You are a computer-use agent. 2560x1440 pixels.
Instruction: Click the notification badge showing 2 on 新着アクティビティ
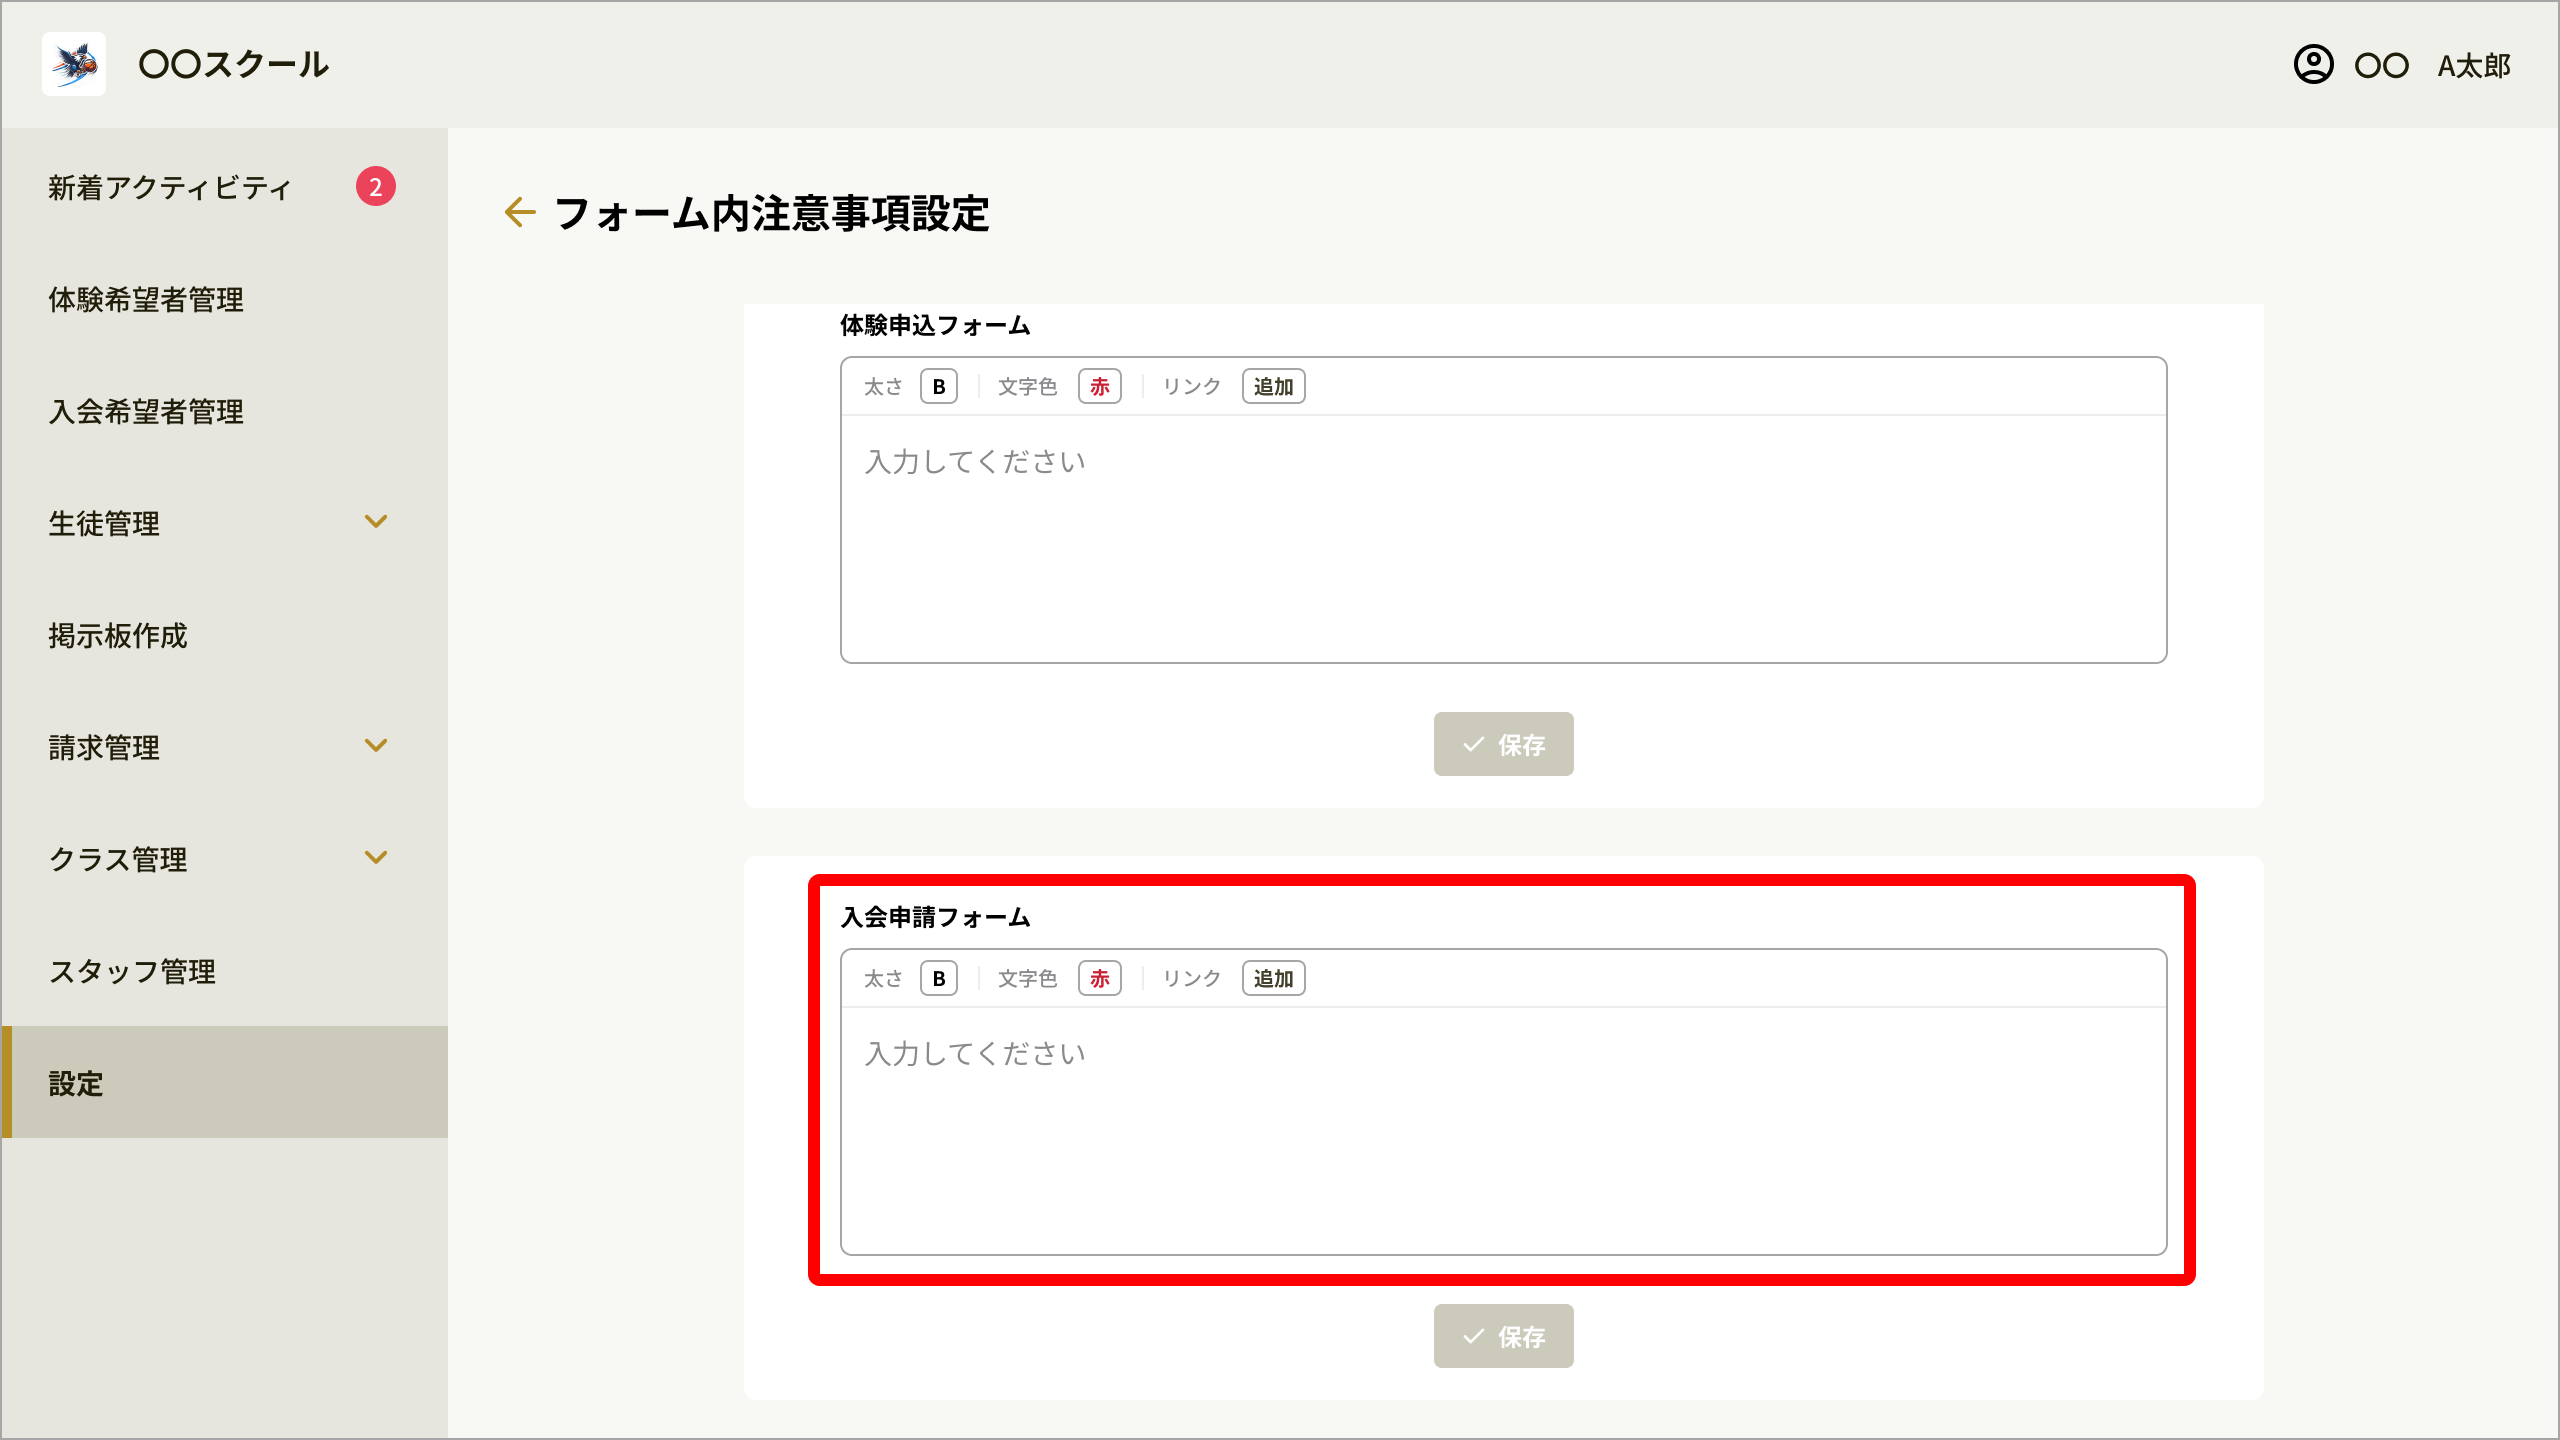click(x=376, y=186)
